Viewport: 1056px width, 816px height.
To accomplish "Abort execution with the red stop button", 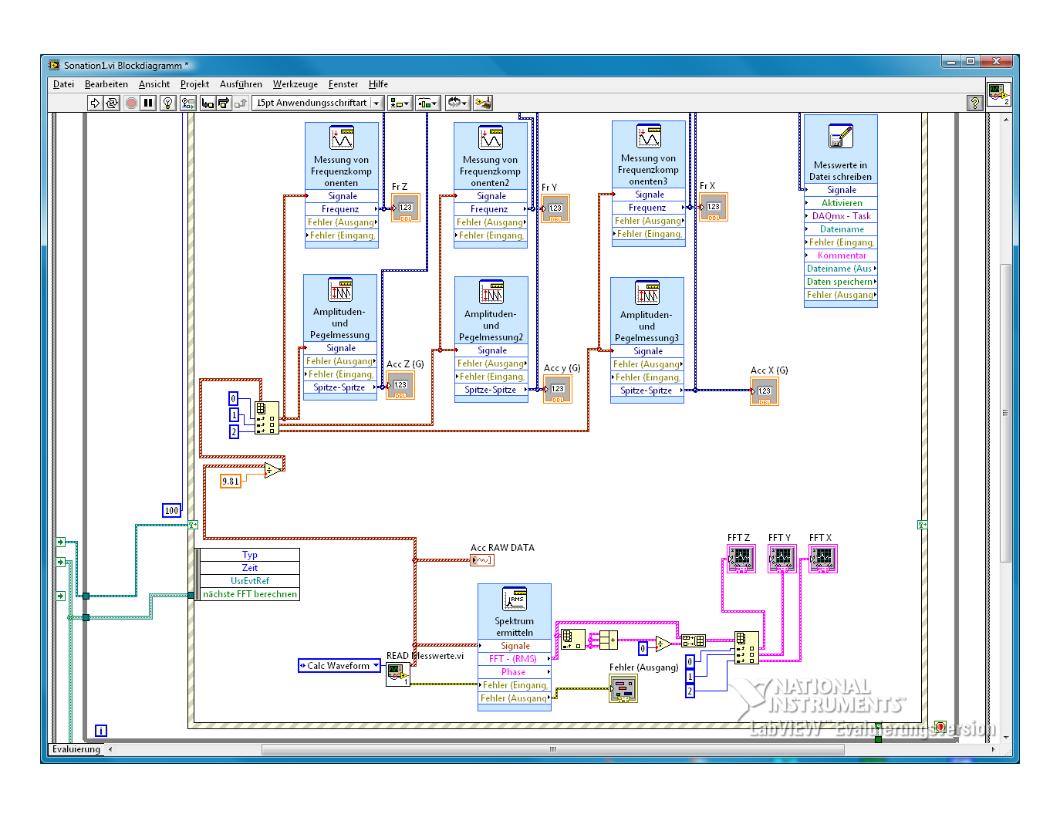I will [x=131, y=103].
